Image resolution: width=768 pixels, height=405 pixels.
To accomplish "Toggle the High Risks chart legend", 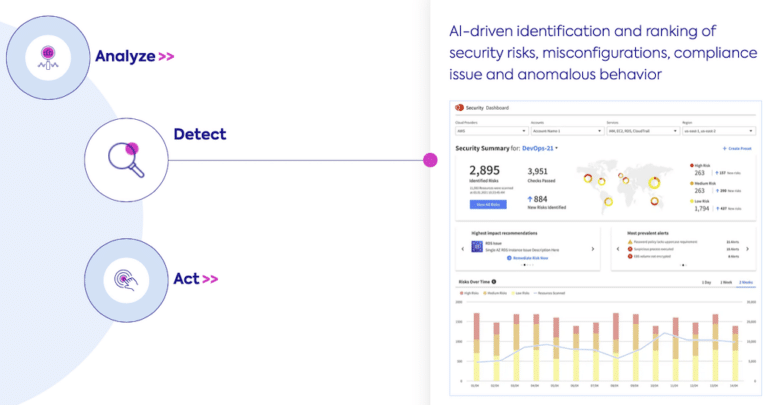I will pos(469,293).
